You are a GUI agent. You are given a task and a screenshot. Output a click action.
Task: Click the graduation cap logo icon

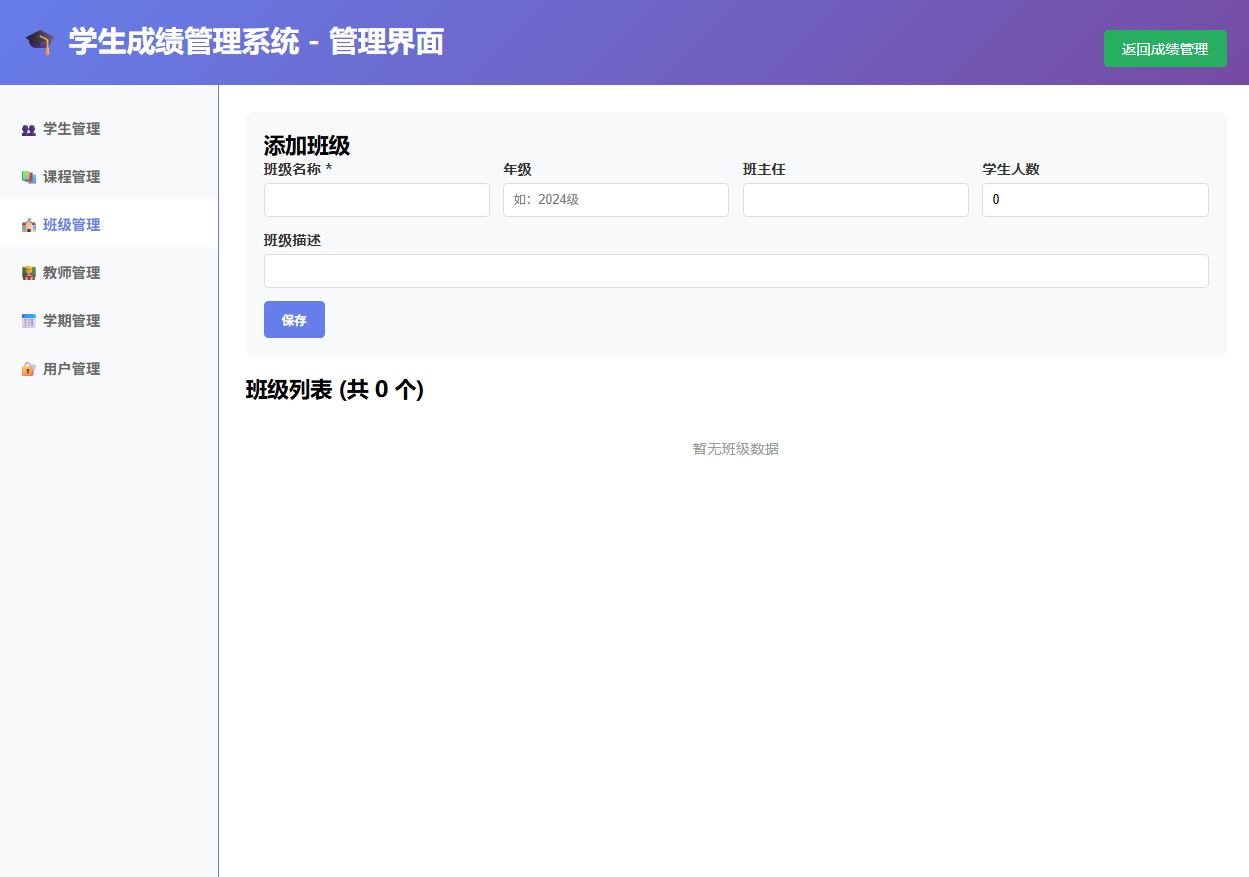click(39, 42)
